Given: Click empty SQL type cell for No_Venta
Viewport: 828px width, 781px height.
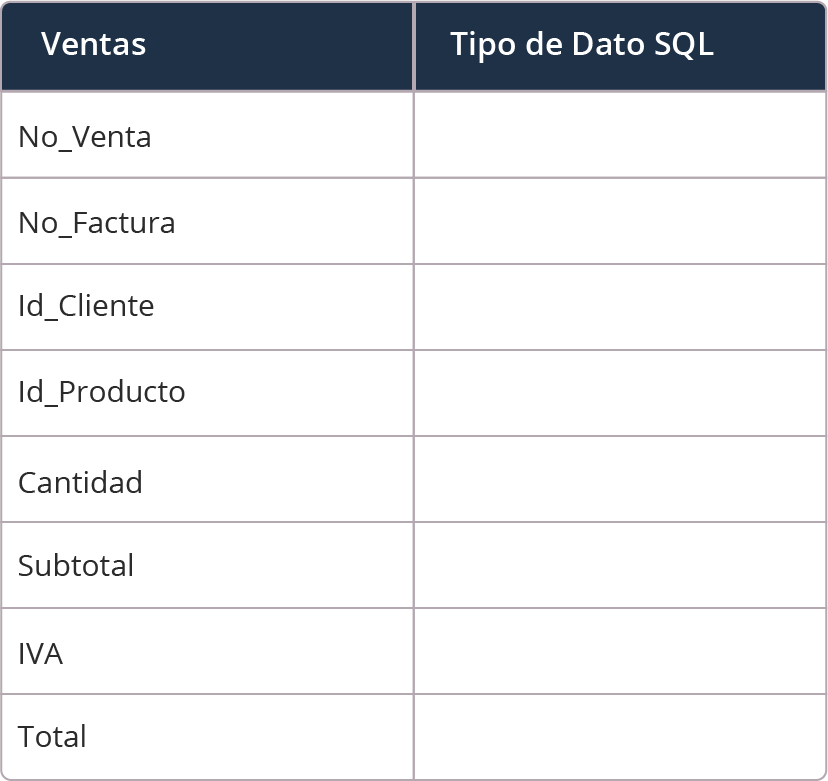Looking at the screenshot, I should [620, 135].
